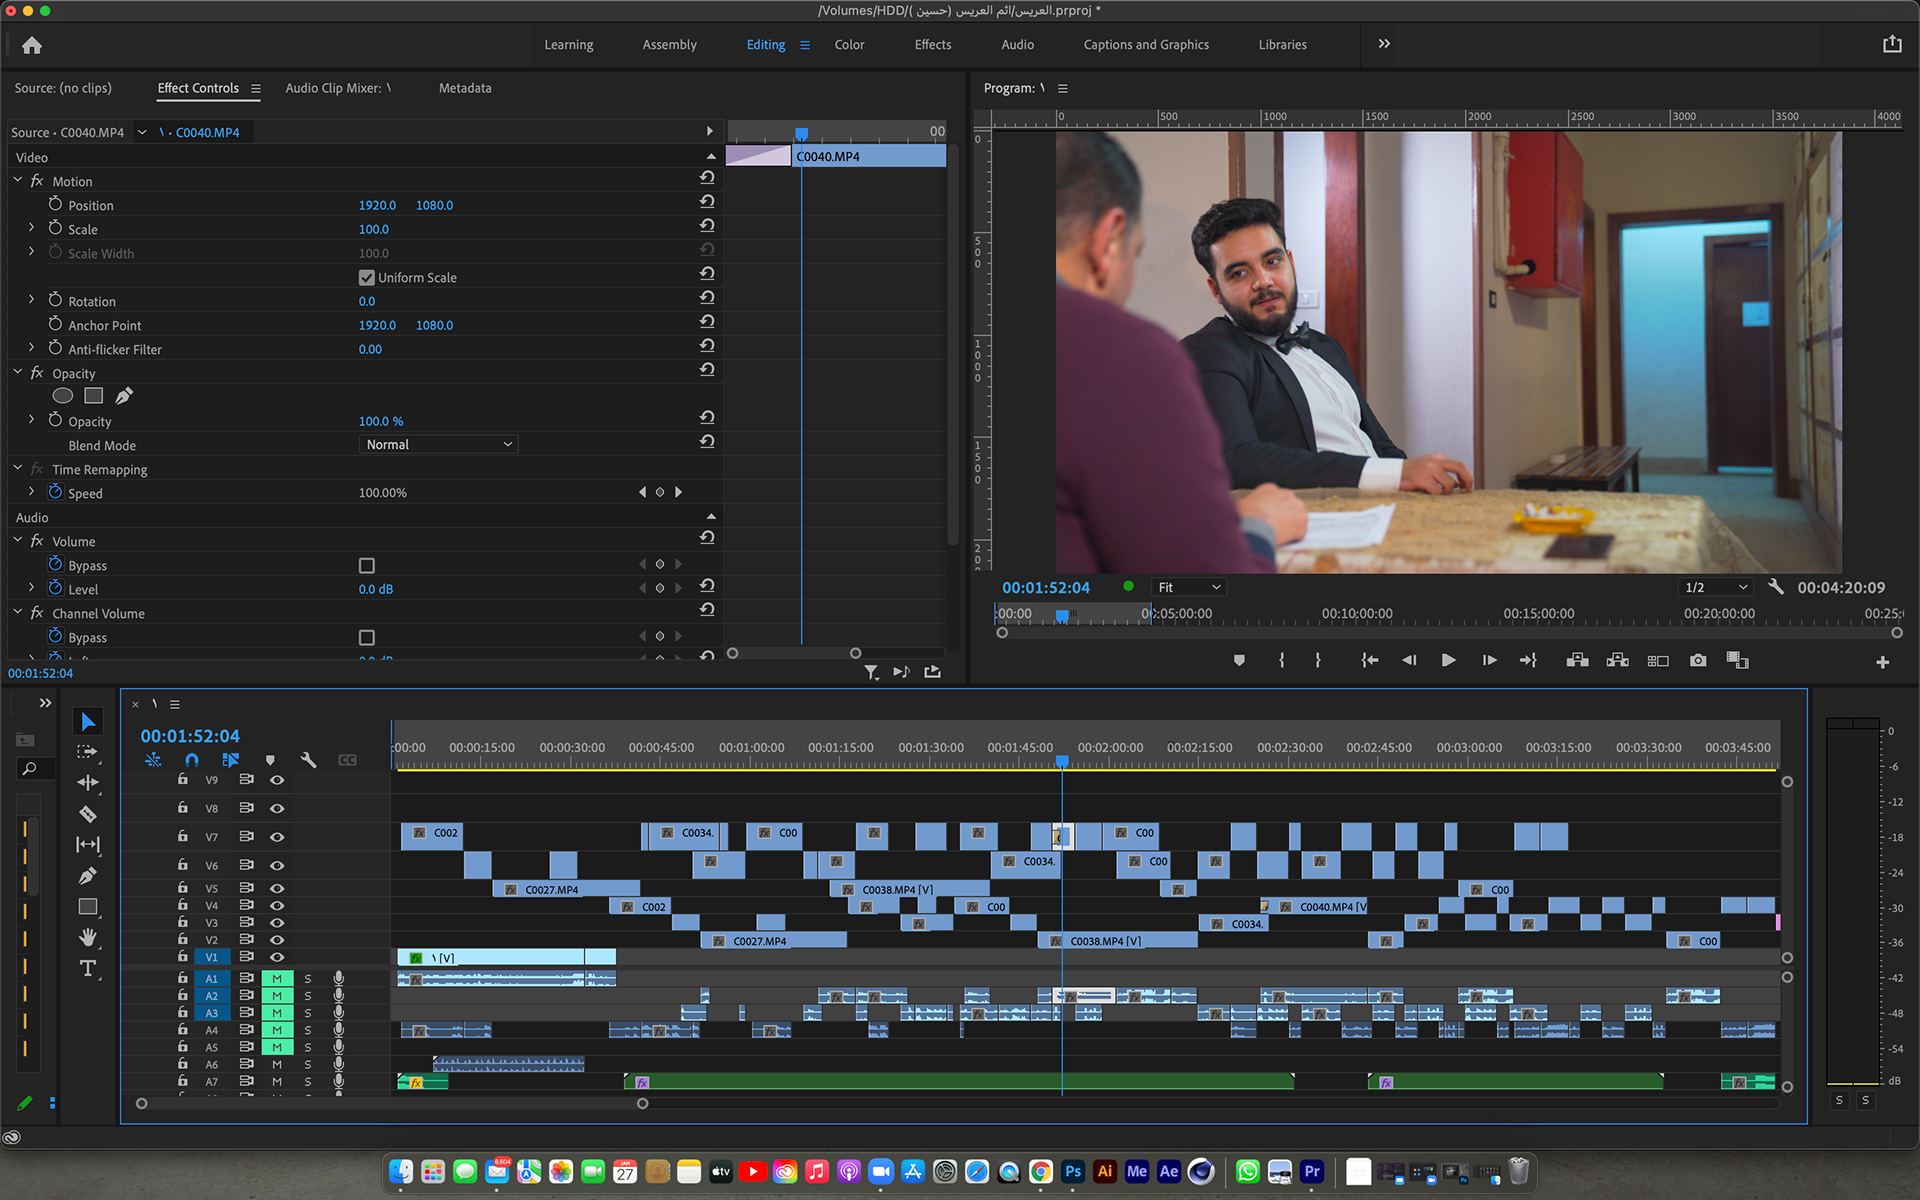Select the ellipse mask tool under Opacity
The height and width of the screenshot is (1200, 1920).
(63, 396)
